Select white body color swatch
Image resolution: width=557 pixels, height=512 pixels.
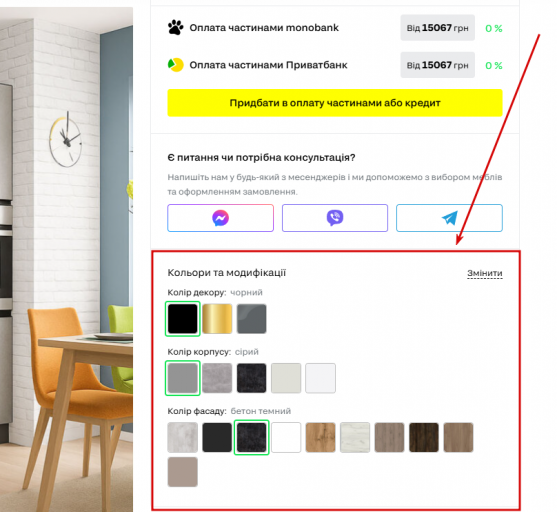[320, 378]
